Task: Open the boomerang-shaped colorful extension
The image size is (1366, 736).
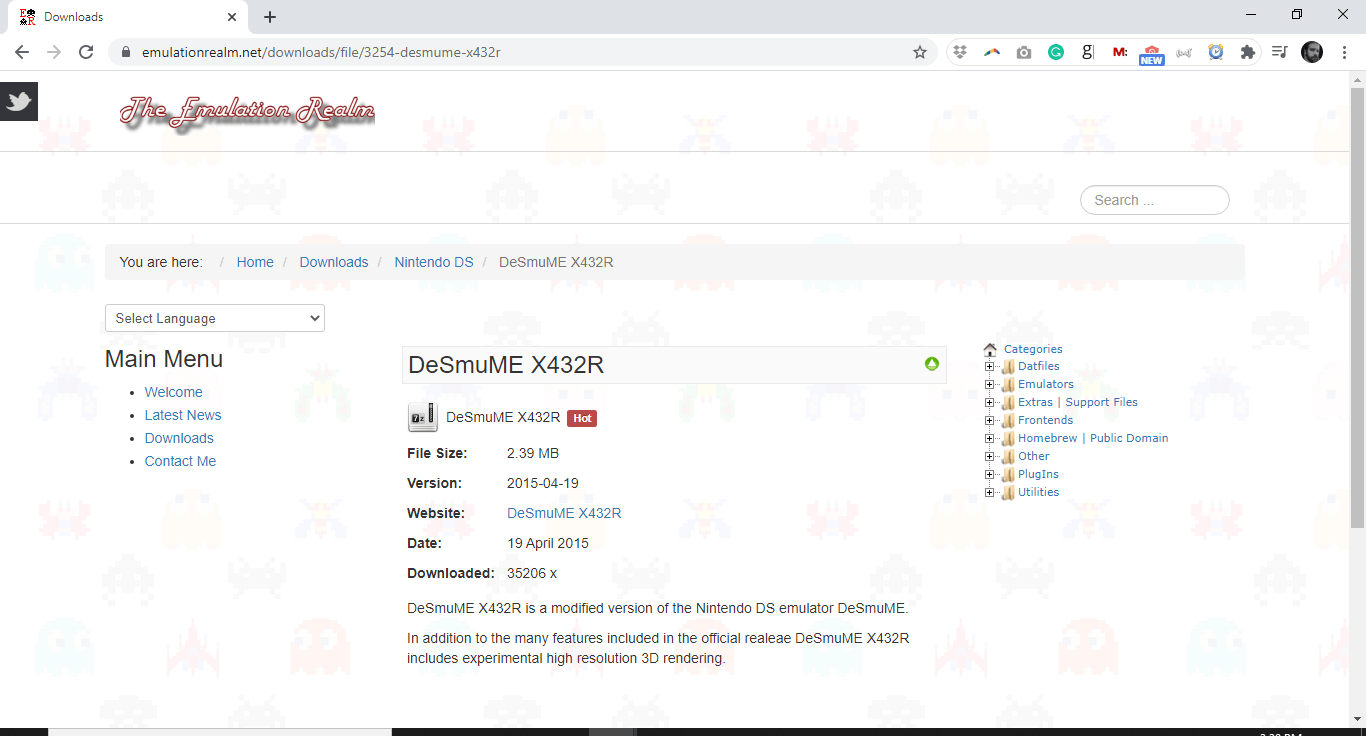Action: point(992,52)
